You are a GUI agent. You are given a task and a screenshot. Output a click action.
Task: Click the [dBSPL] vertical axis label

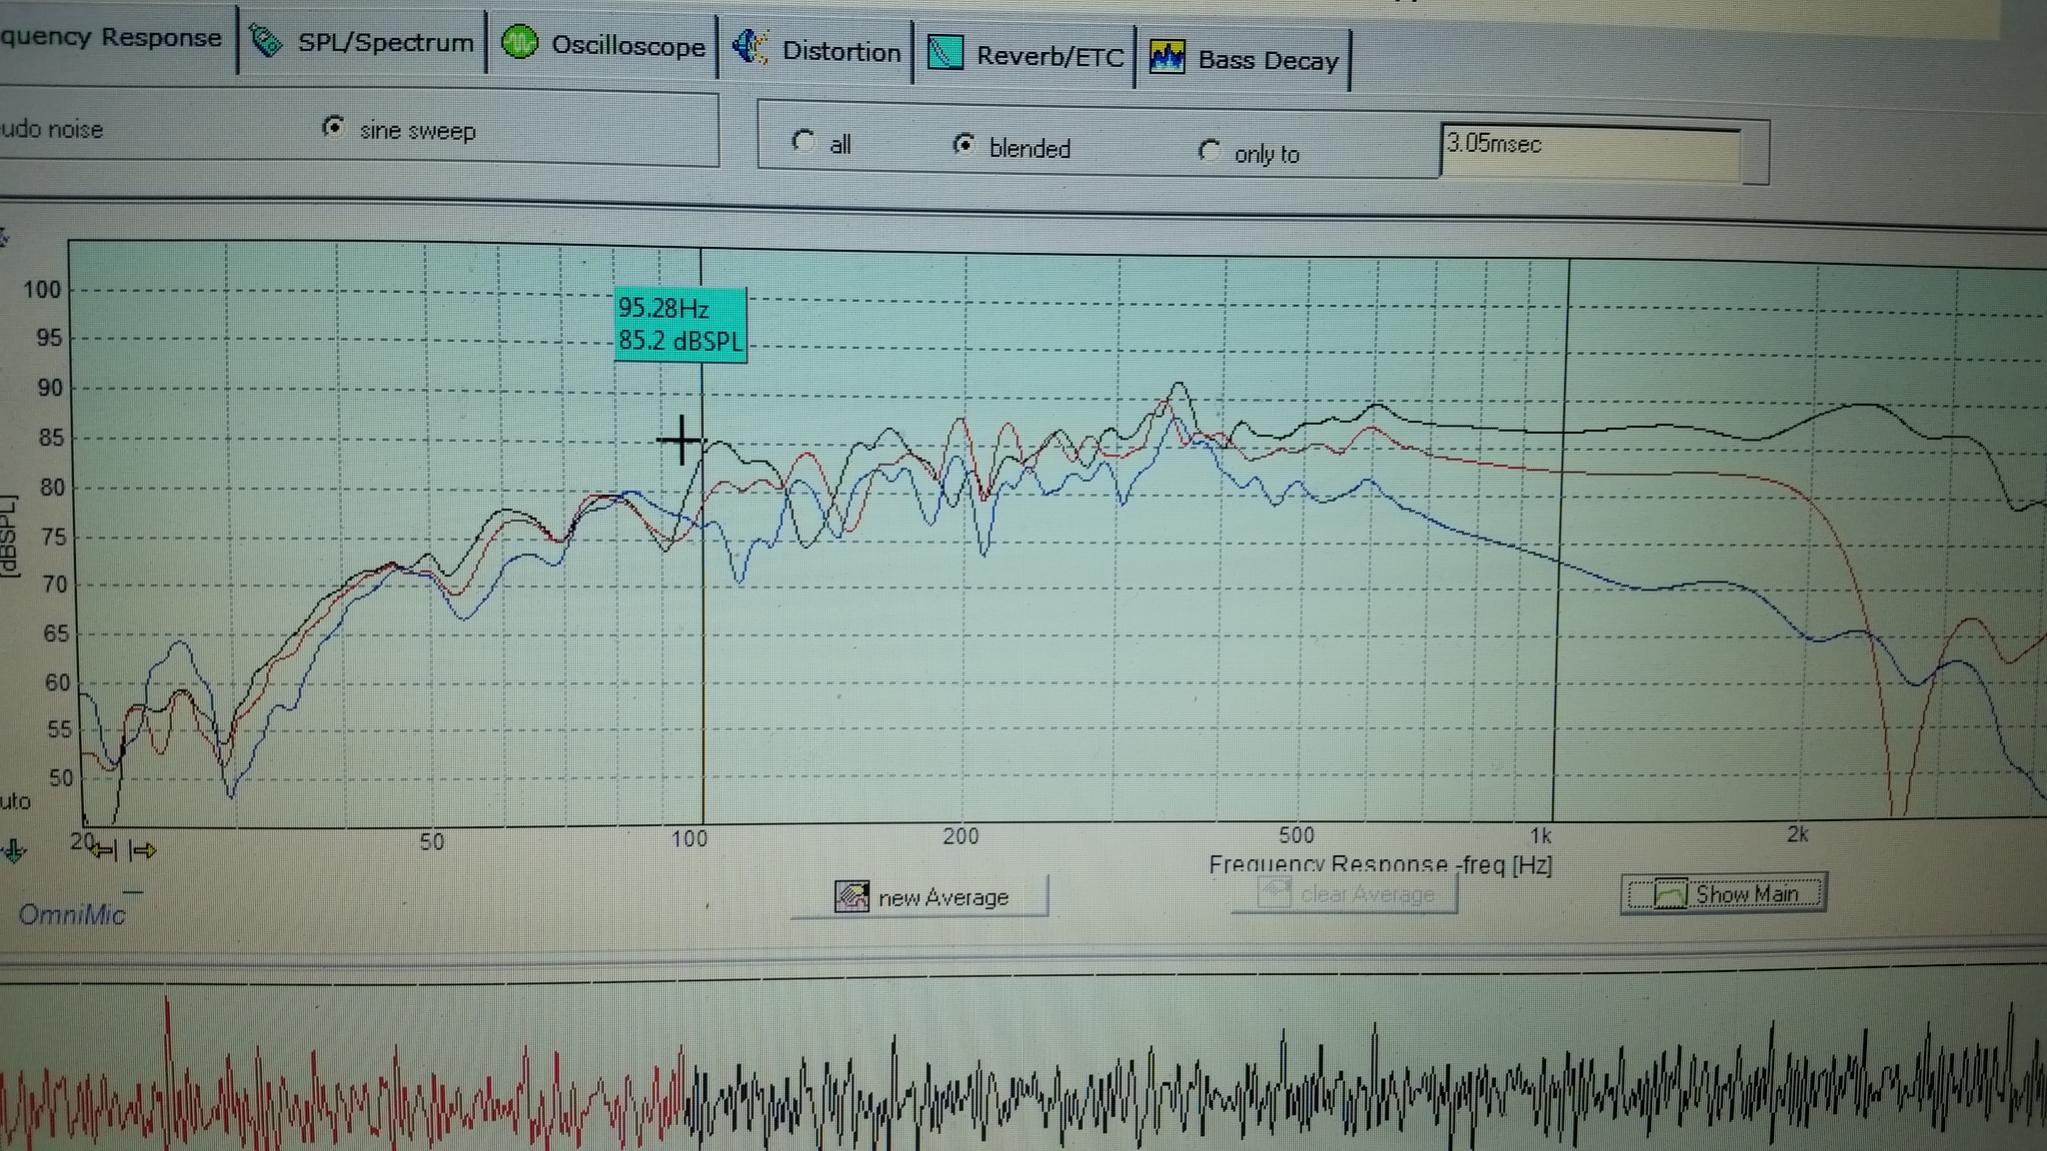click(10, 536)
